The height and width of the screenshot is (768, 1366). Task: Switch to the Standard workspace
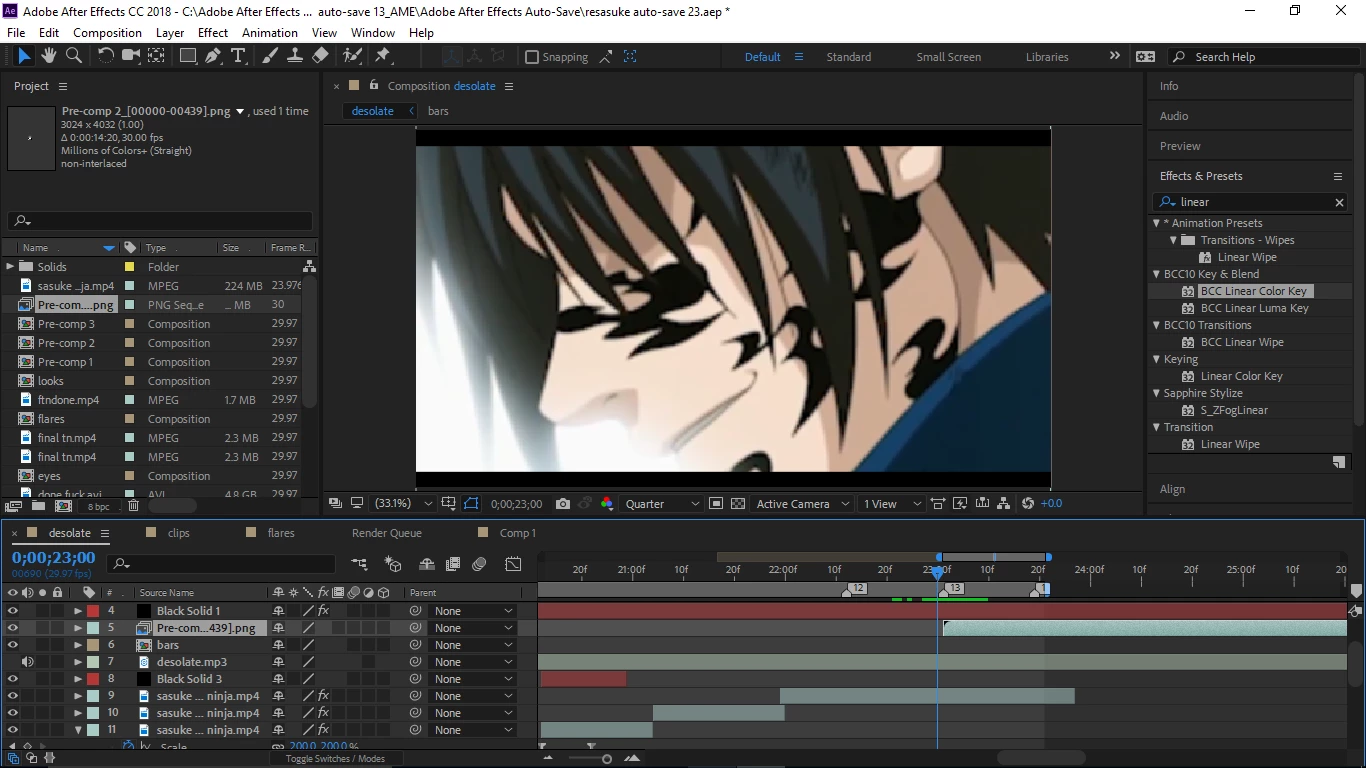pos(848,57)
